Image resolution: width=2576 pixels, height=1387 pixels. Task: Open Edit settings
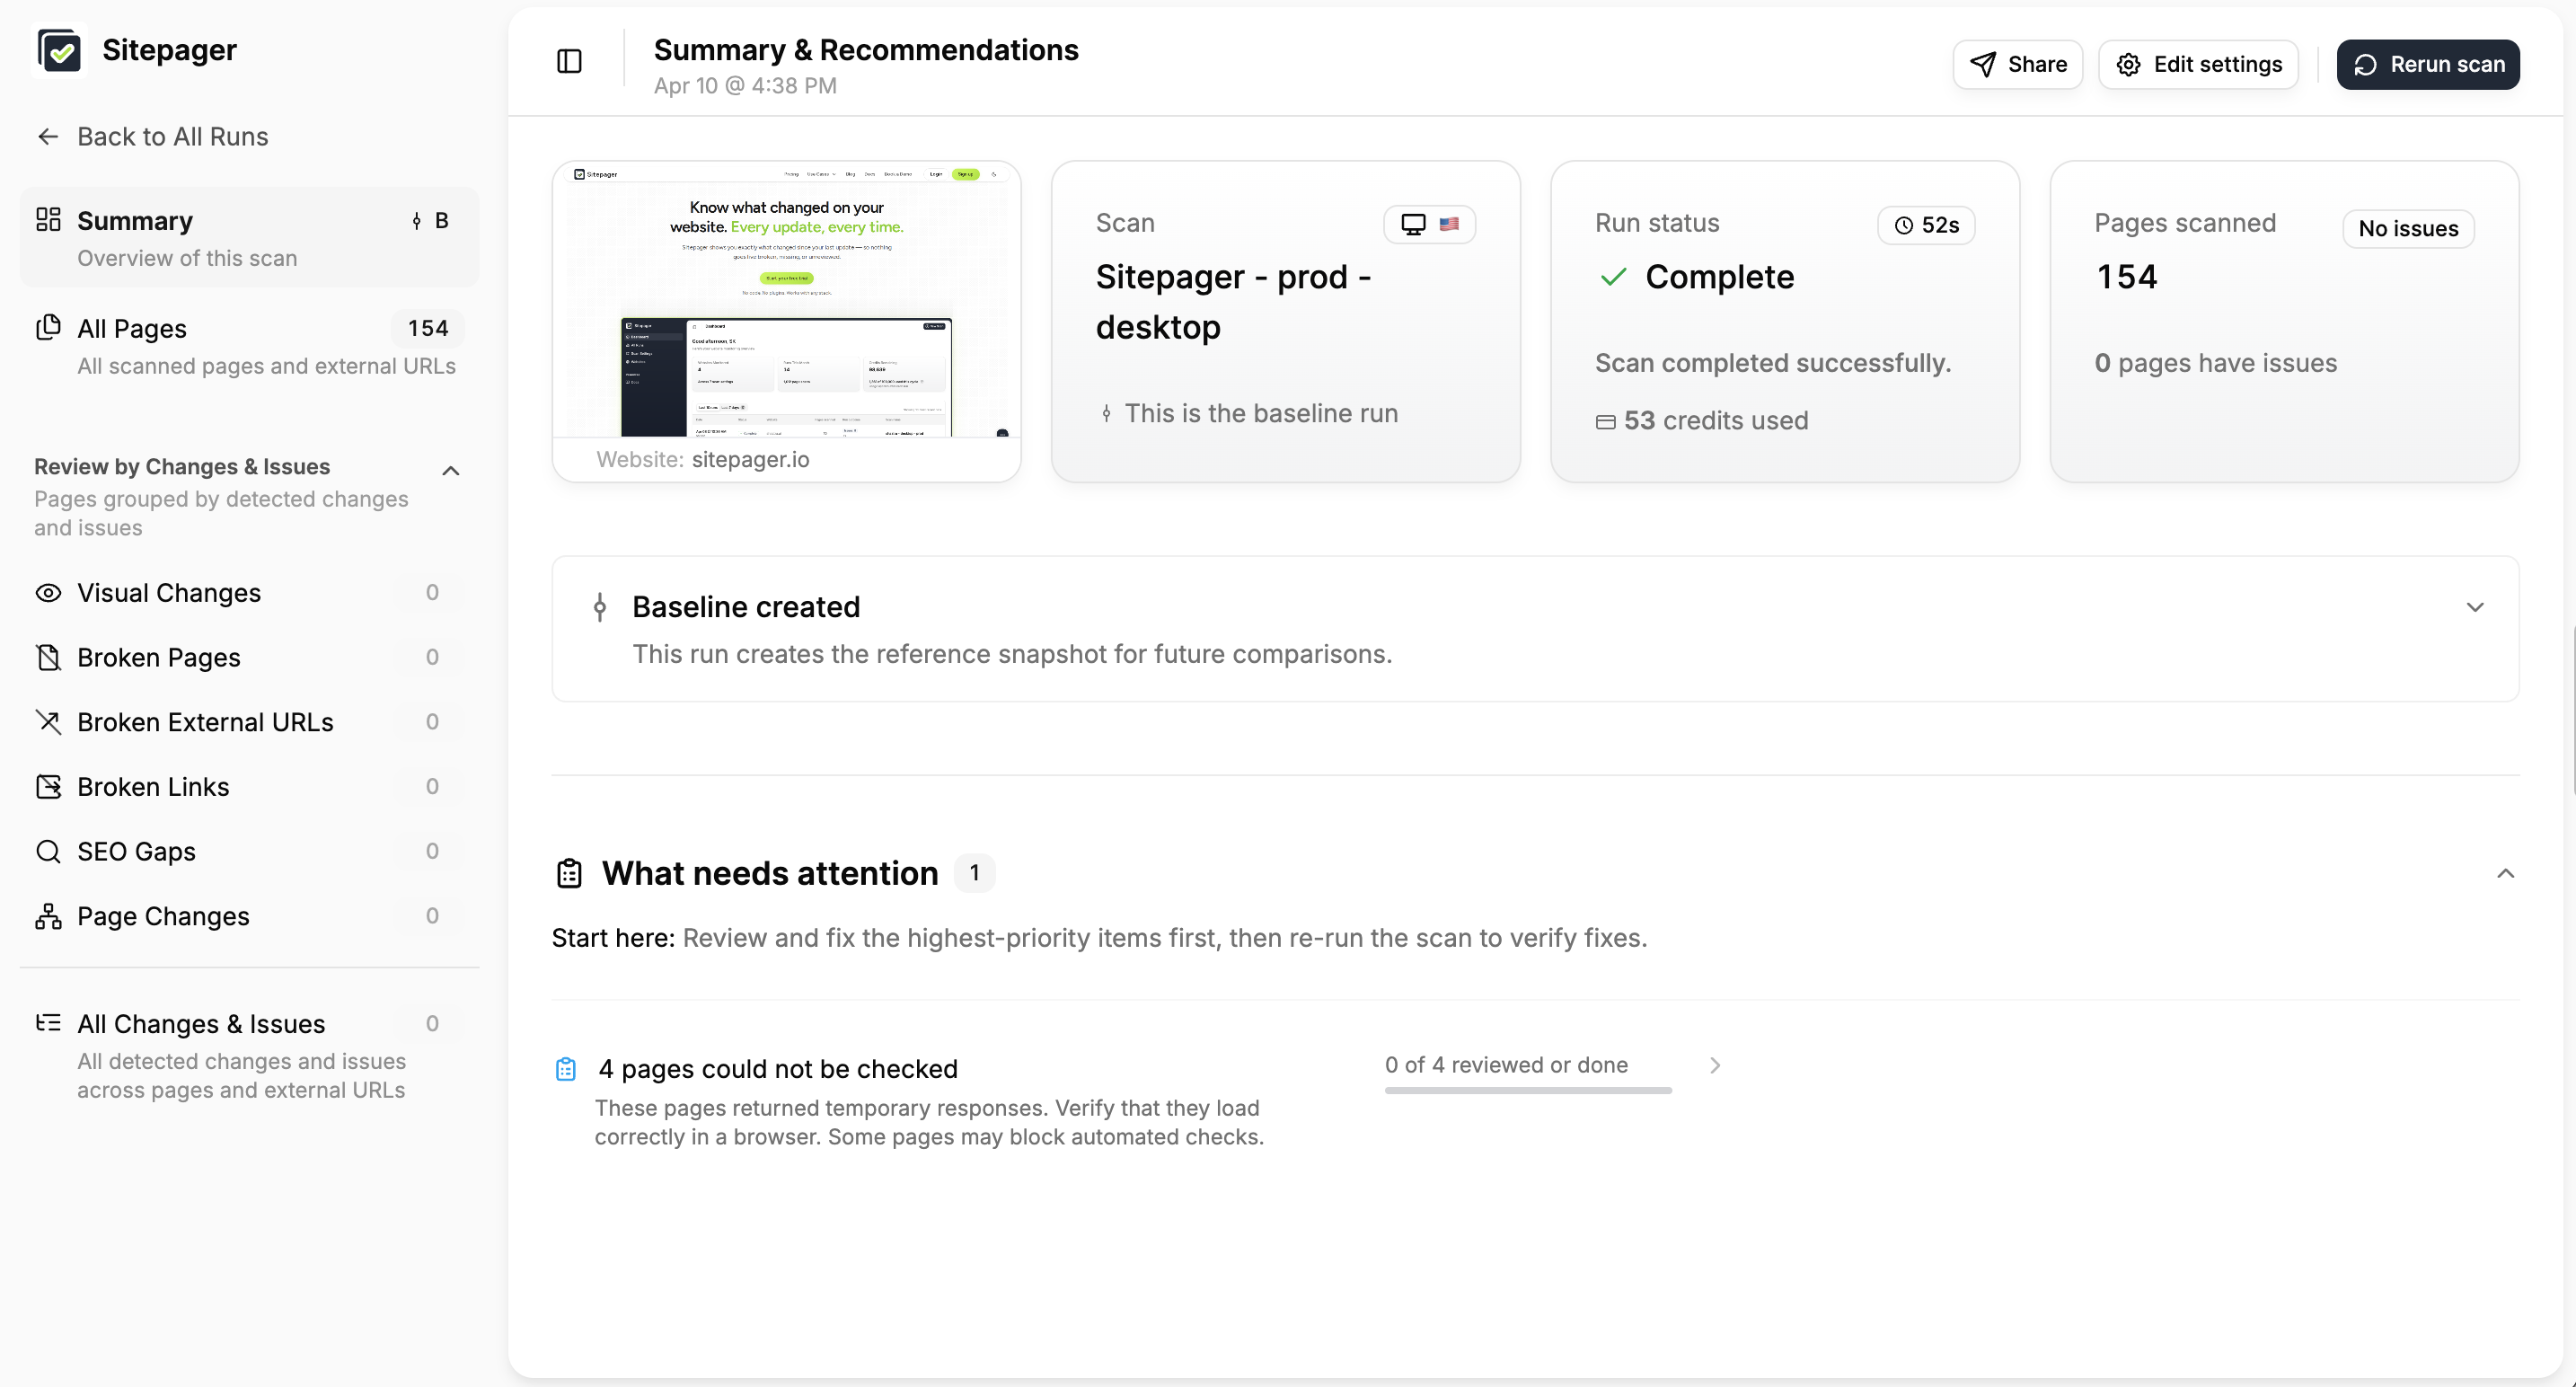2198,65
